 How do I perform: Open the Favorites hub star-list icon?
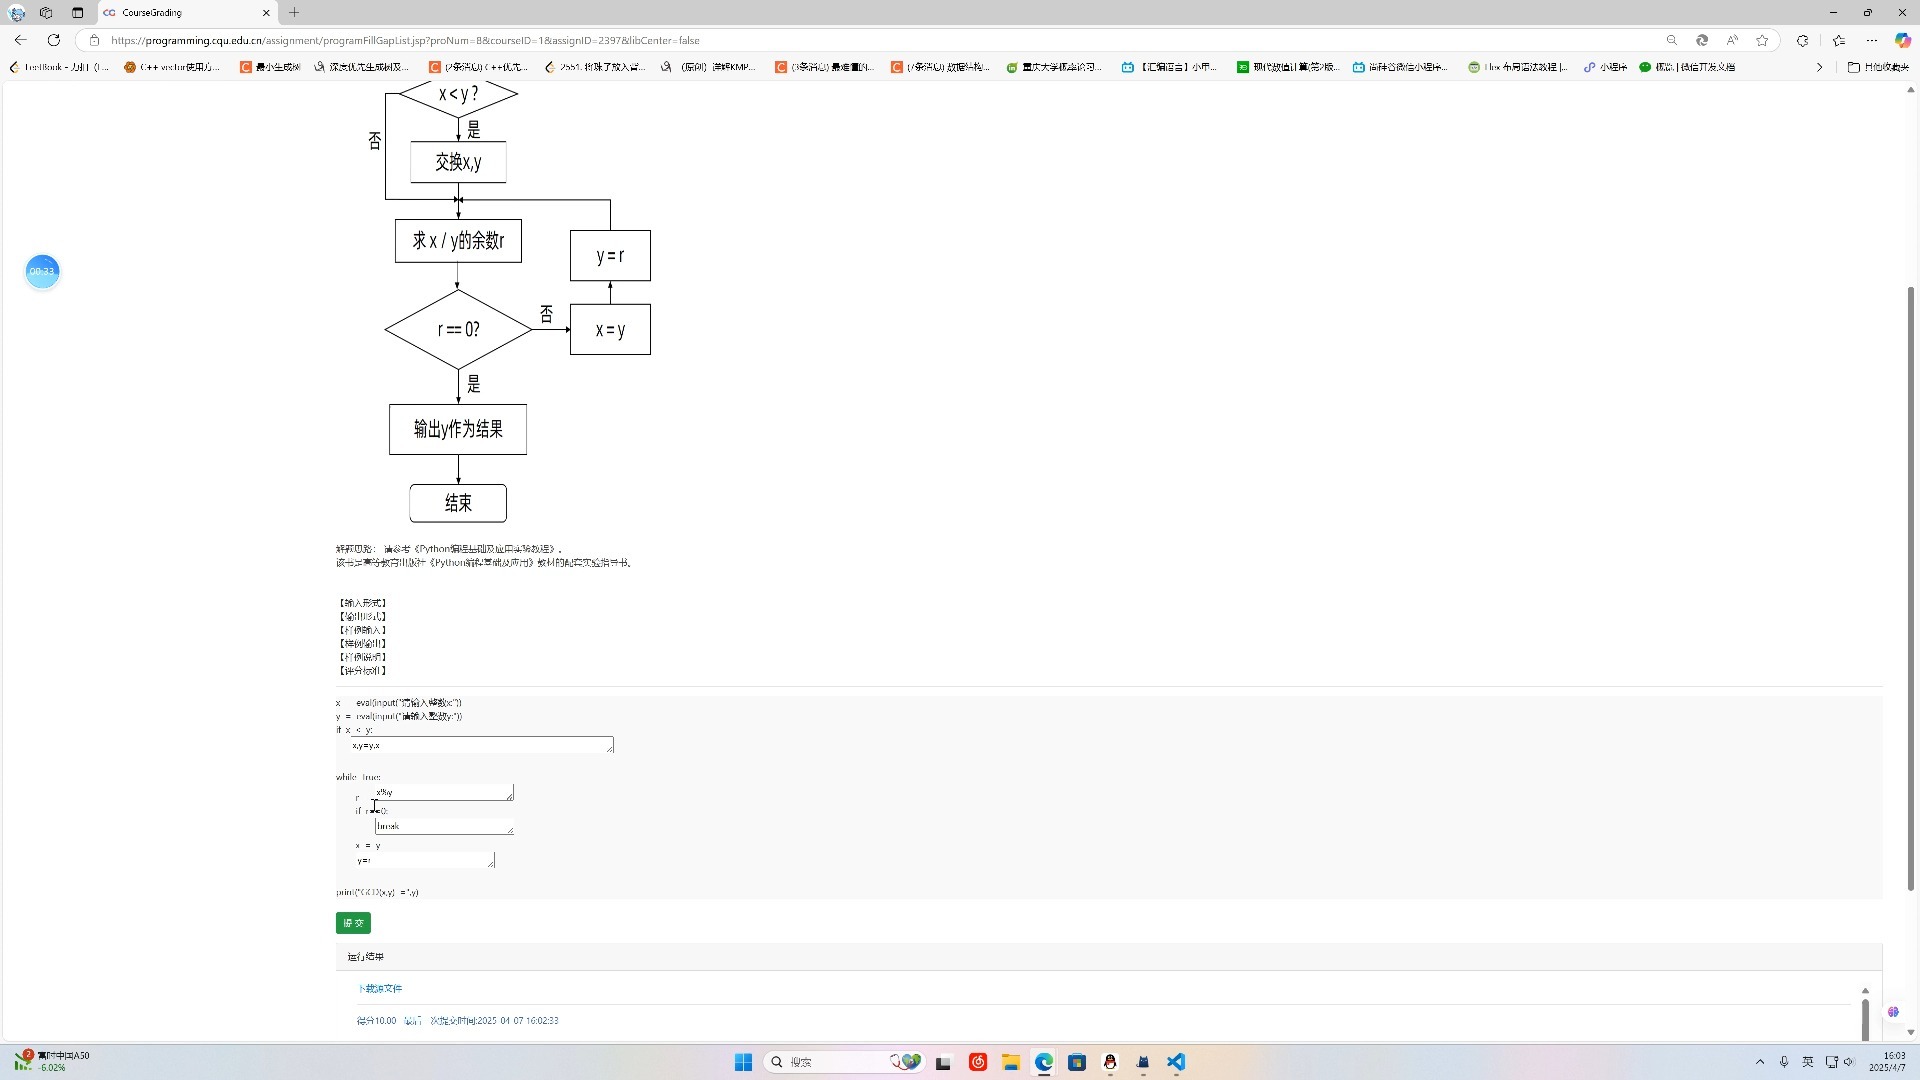pos(1838,40)
